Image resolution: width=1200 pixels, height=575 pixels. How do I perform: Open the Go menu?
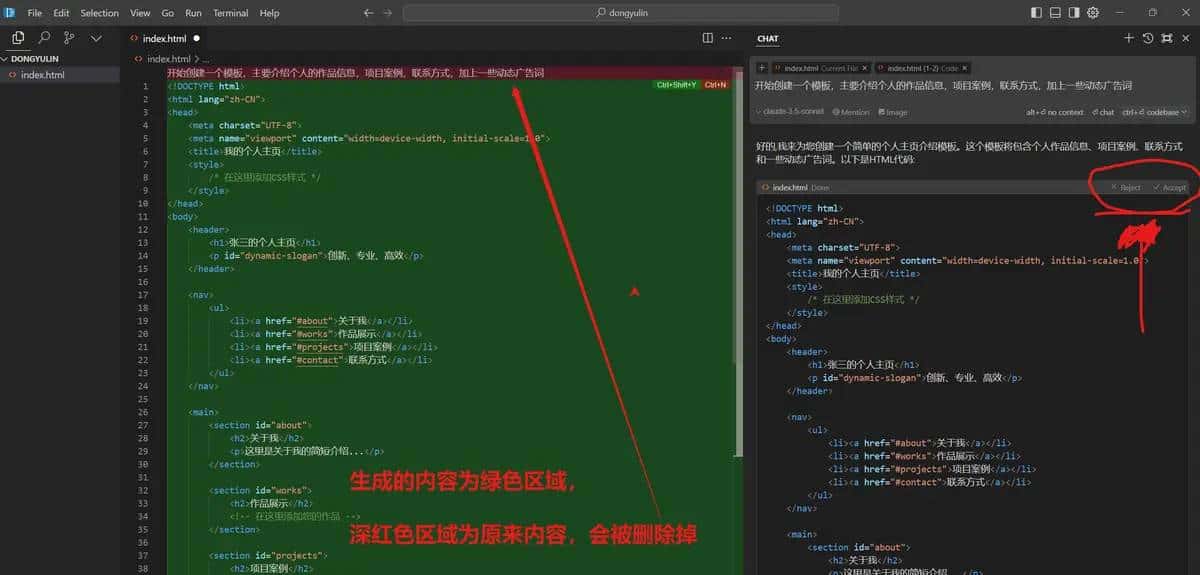coord(167,13)
